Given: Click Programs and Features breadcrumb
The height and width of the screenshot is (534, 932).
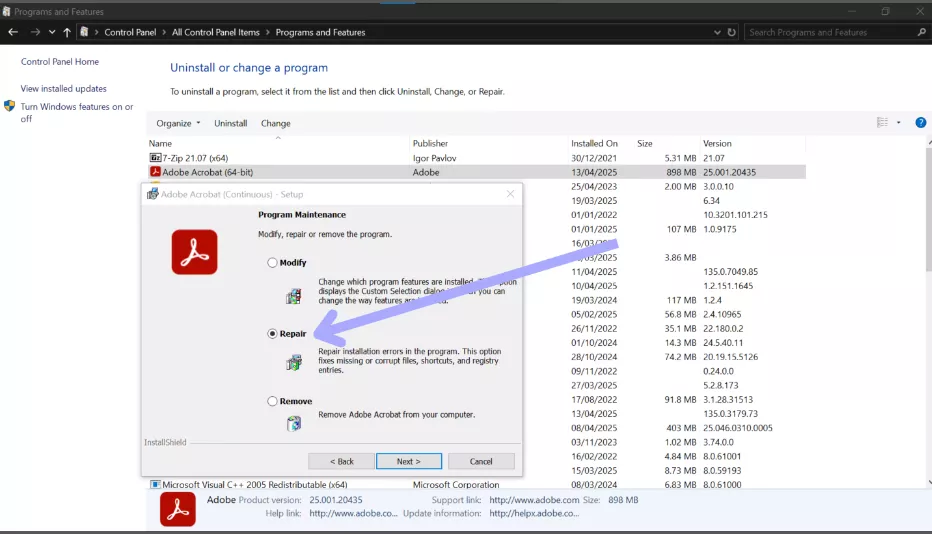Looking at the screenshot, I should [x=320, y=32].
